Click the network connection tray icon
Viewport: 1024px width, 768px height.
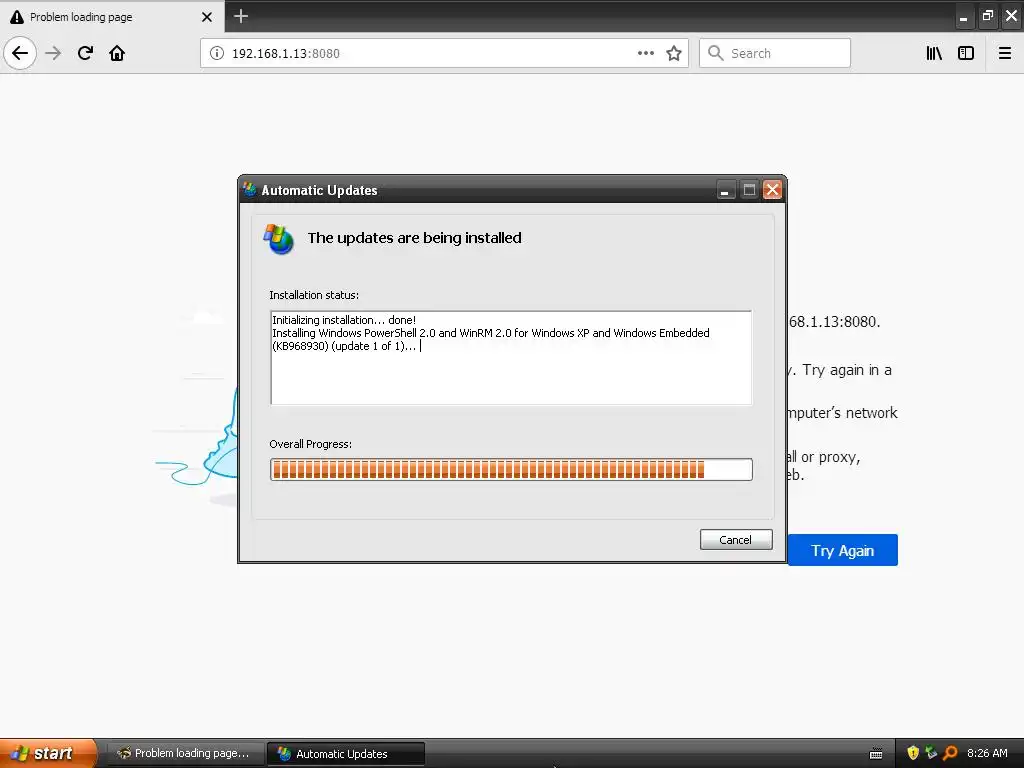coord(931,753)
